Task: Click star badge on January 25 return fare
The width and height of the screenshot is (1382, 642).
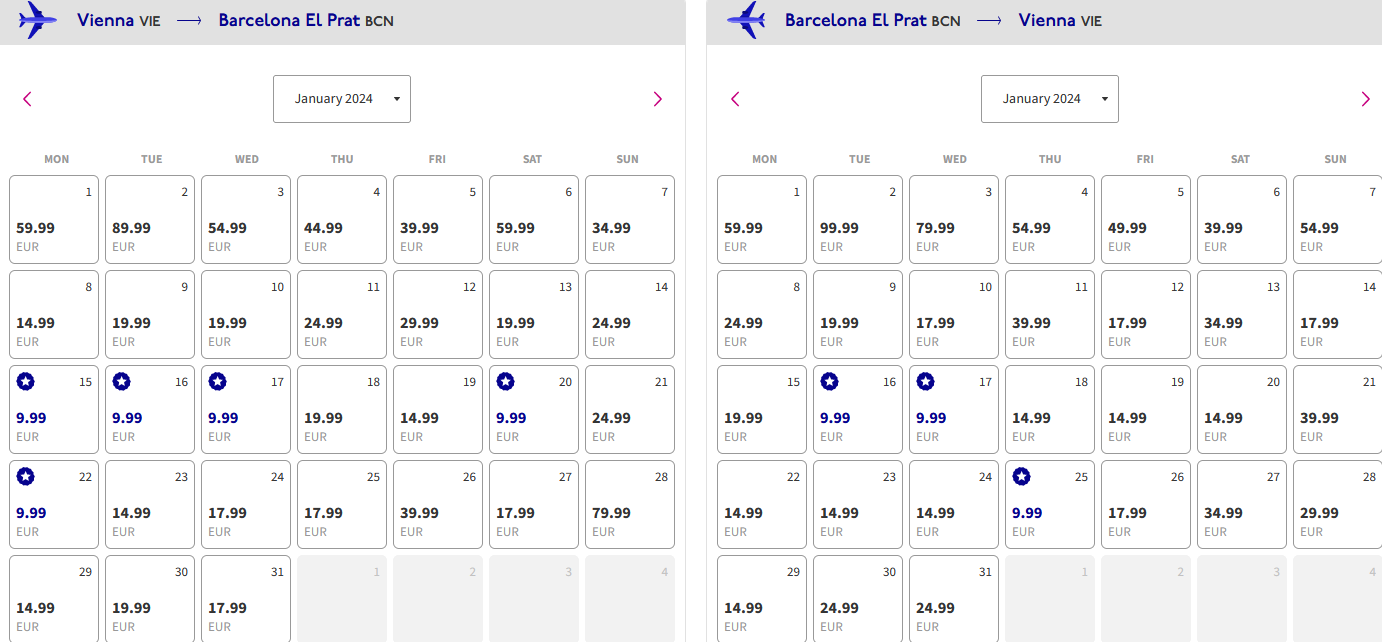Action: pyautogui.click(x=1022, y=476)
